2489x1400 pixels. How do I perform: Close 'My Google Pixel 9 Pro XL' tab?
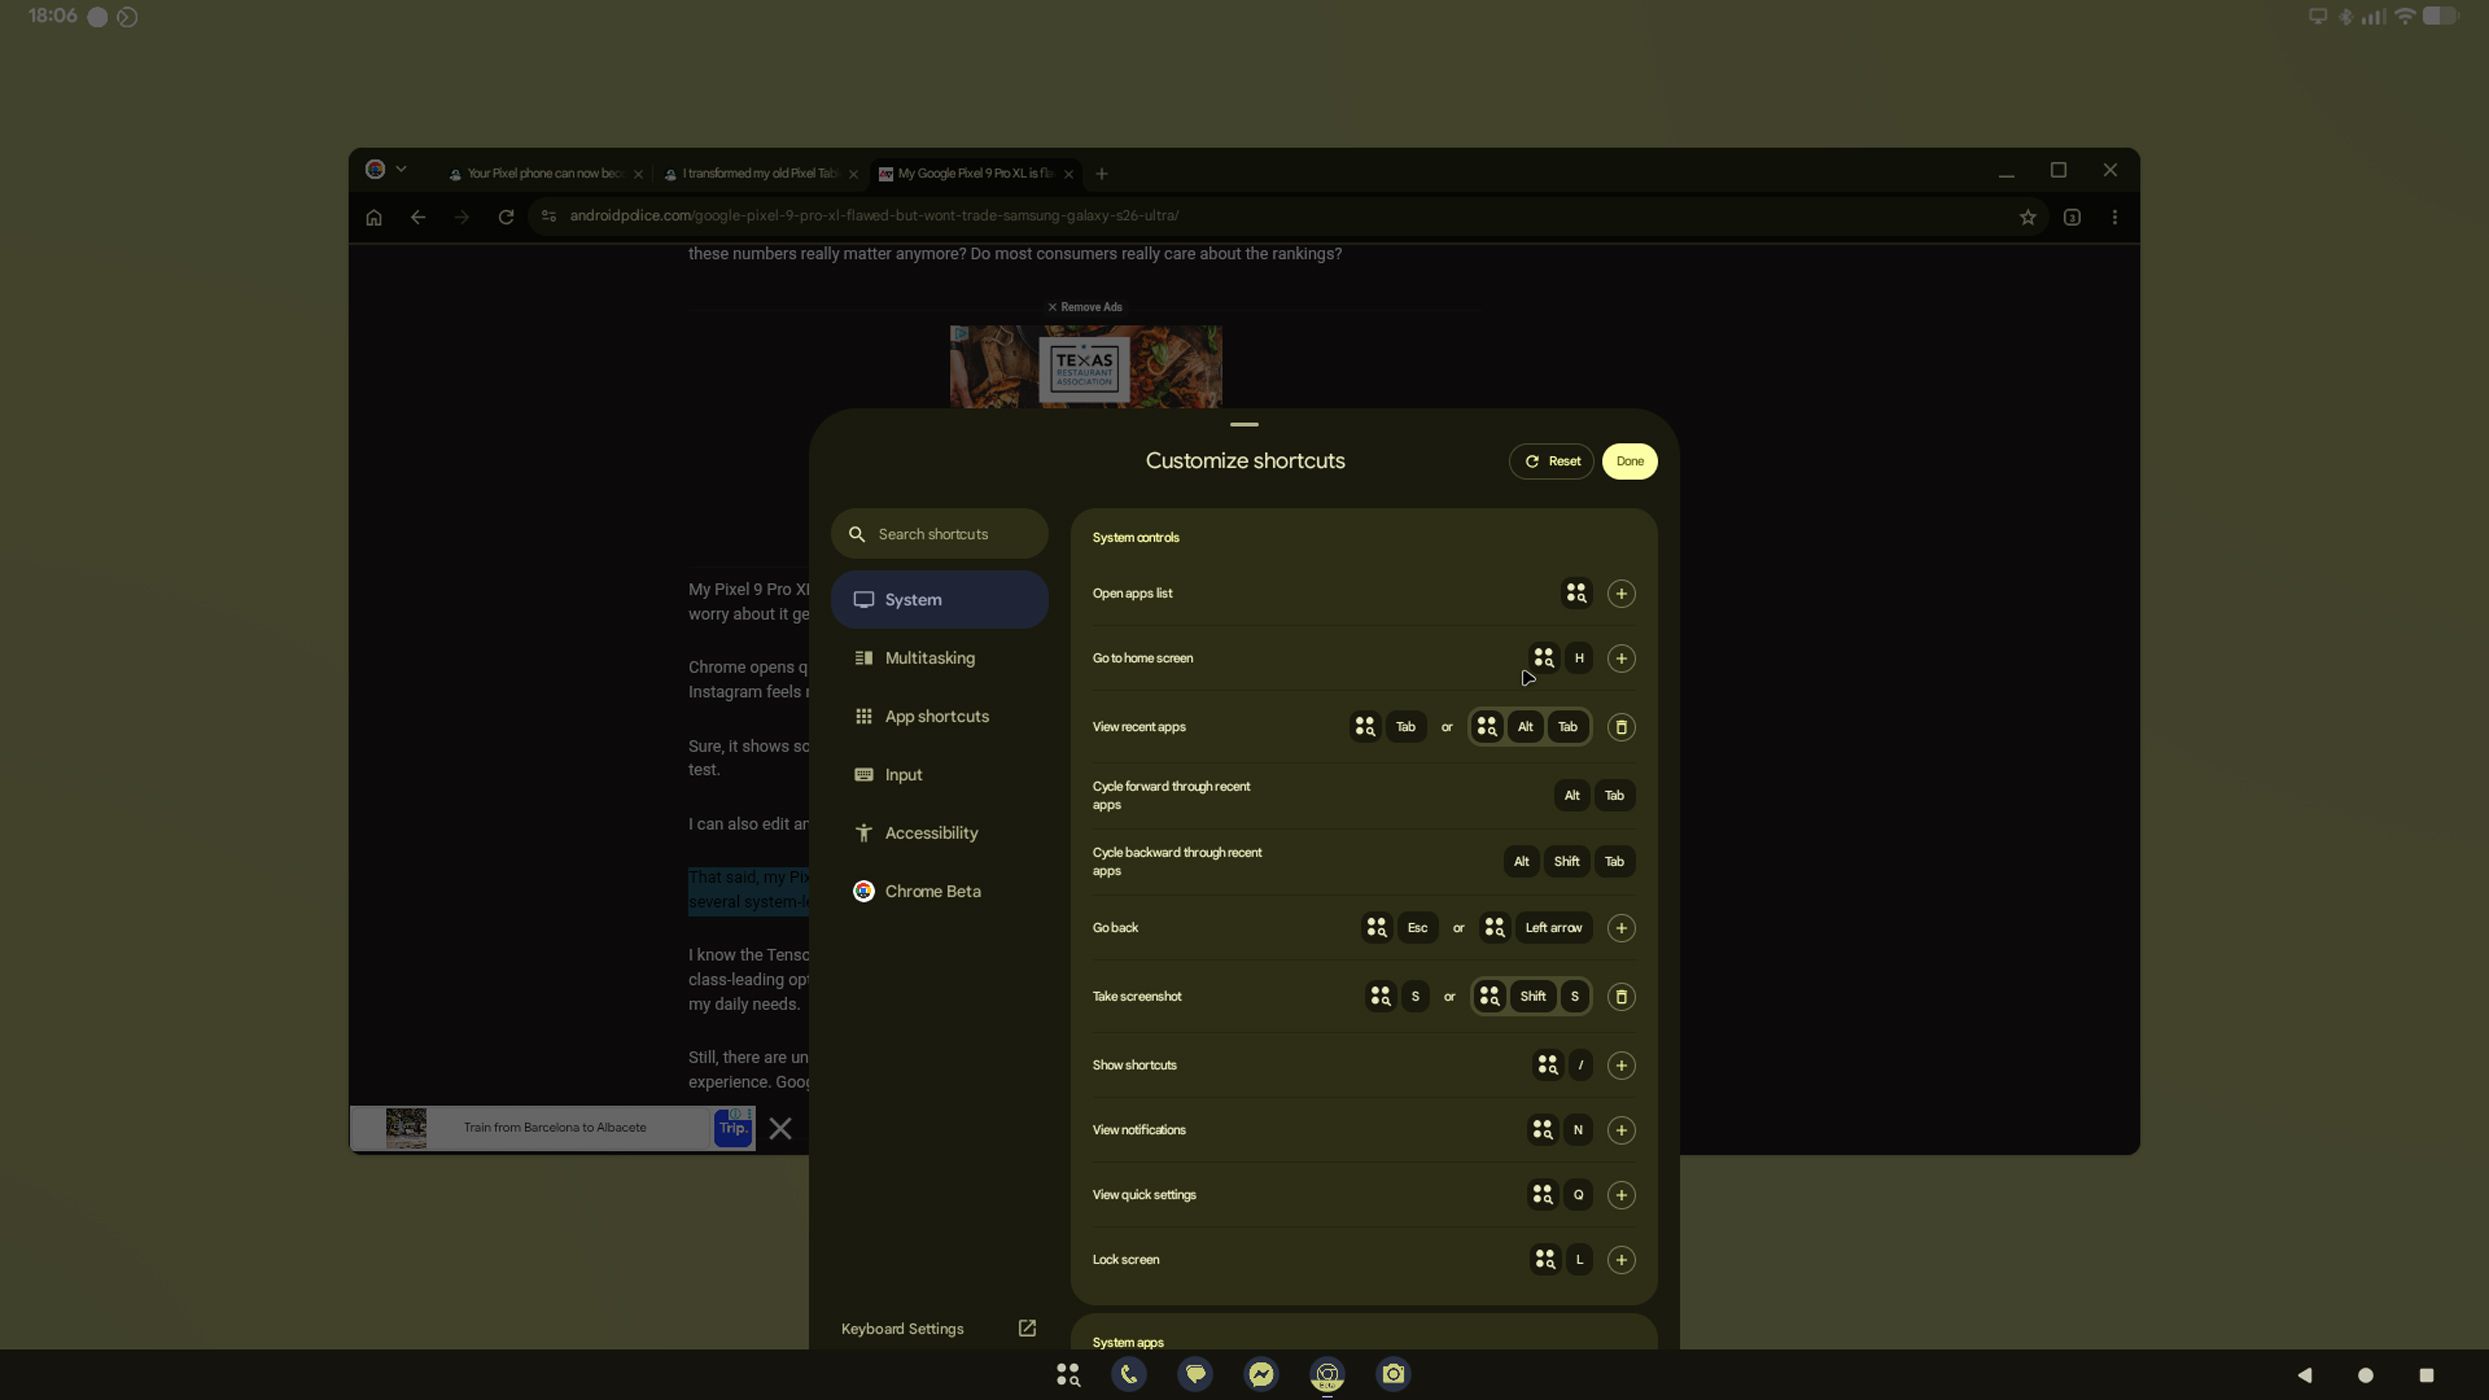click(x=1068, y=174)
